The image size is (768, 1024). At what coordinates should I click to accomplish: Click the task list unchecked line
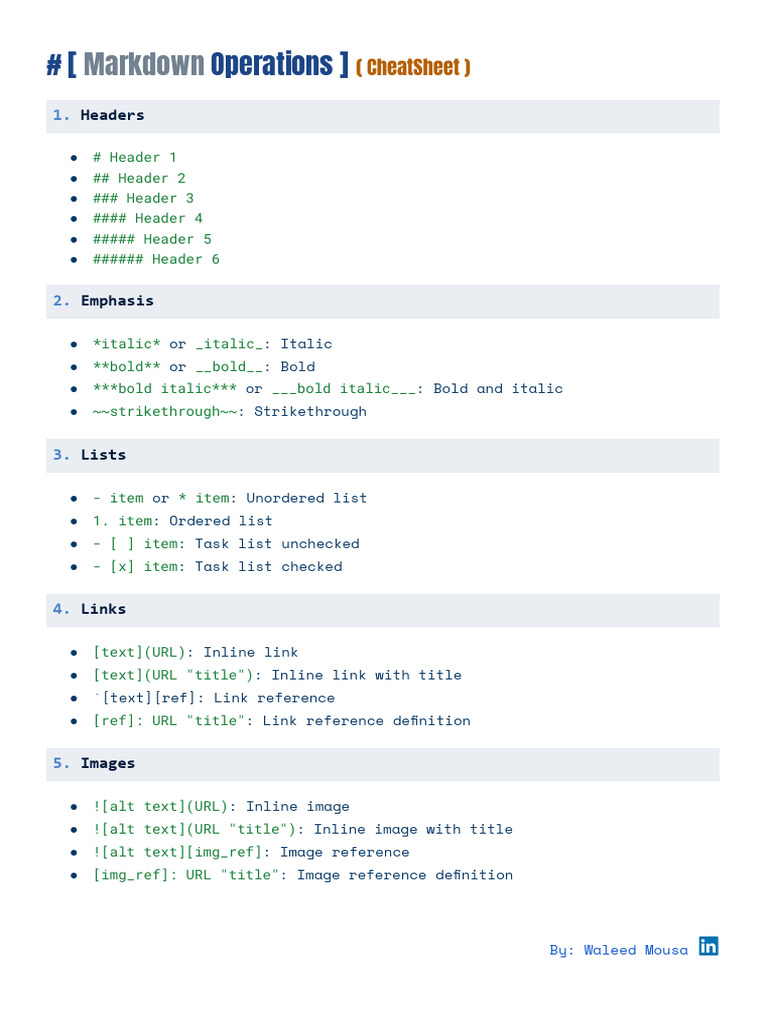click(x=226, y=543)
